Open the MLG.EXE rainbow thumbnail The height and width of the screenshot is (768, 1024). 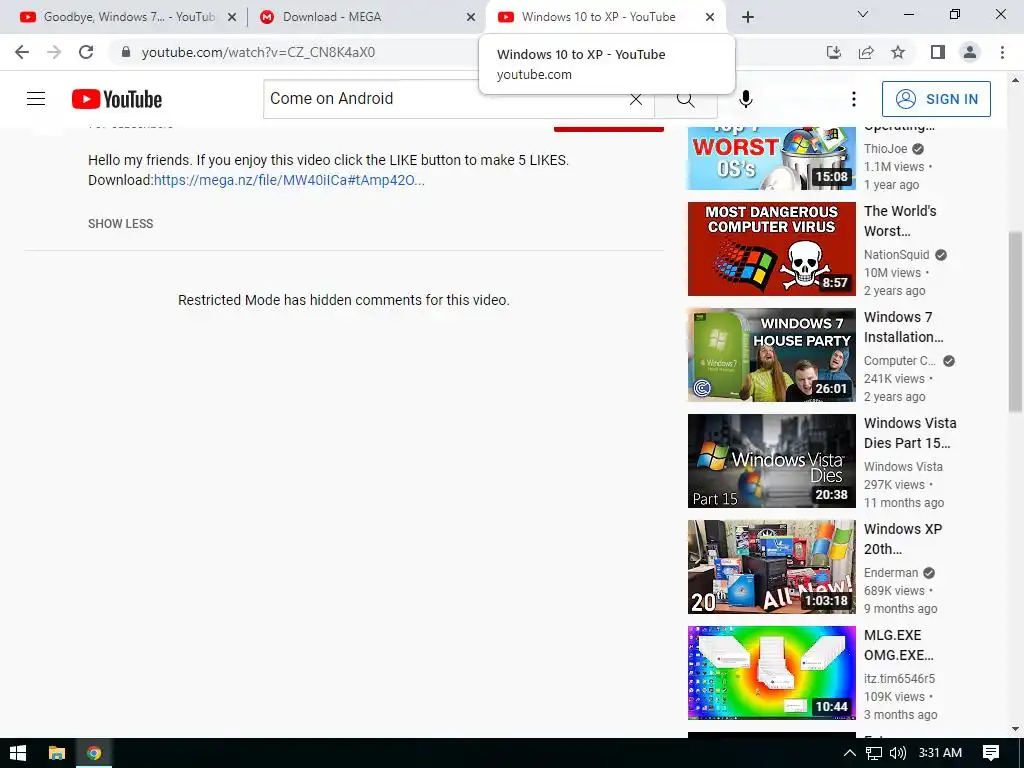(x=771, y=673)
